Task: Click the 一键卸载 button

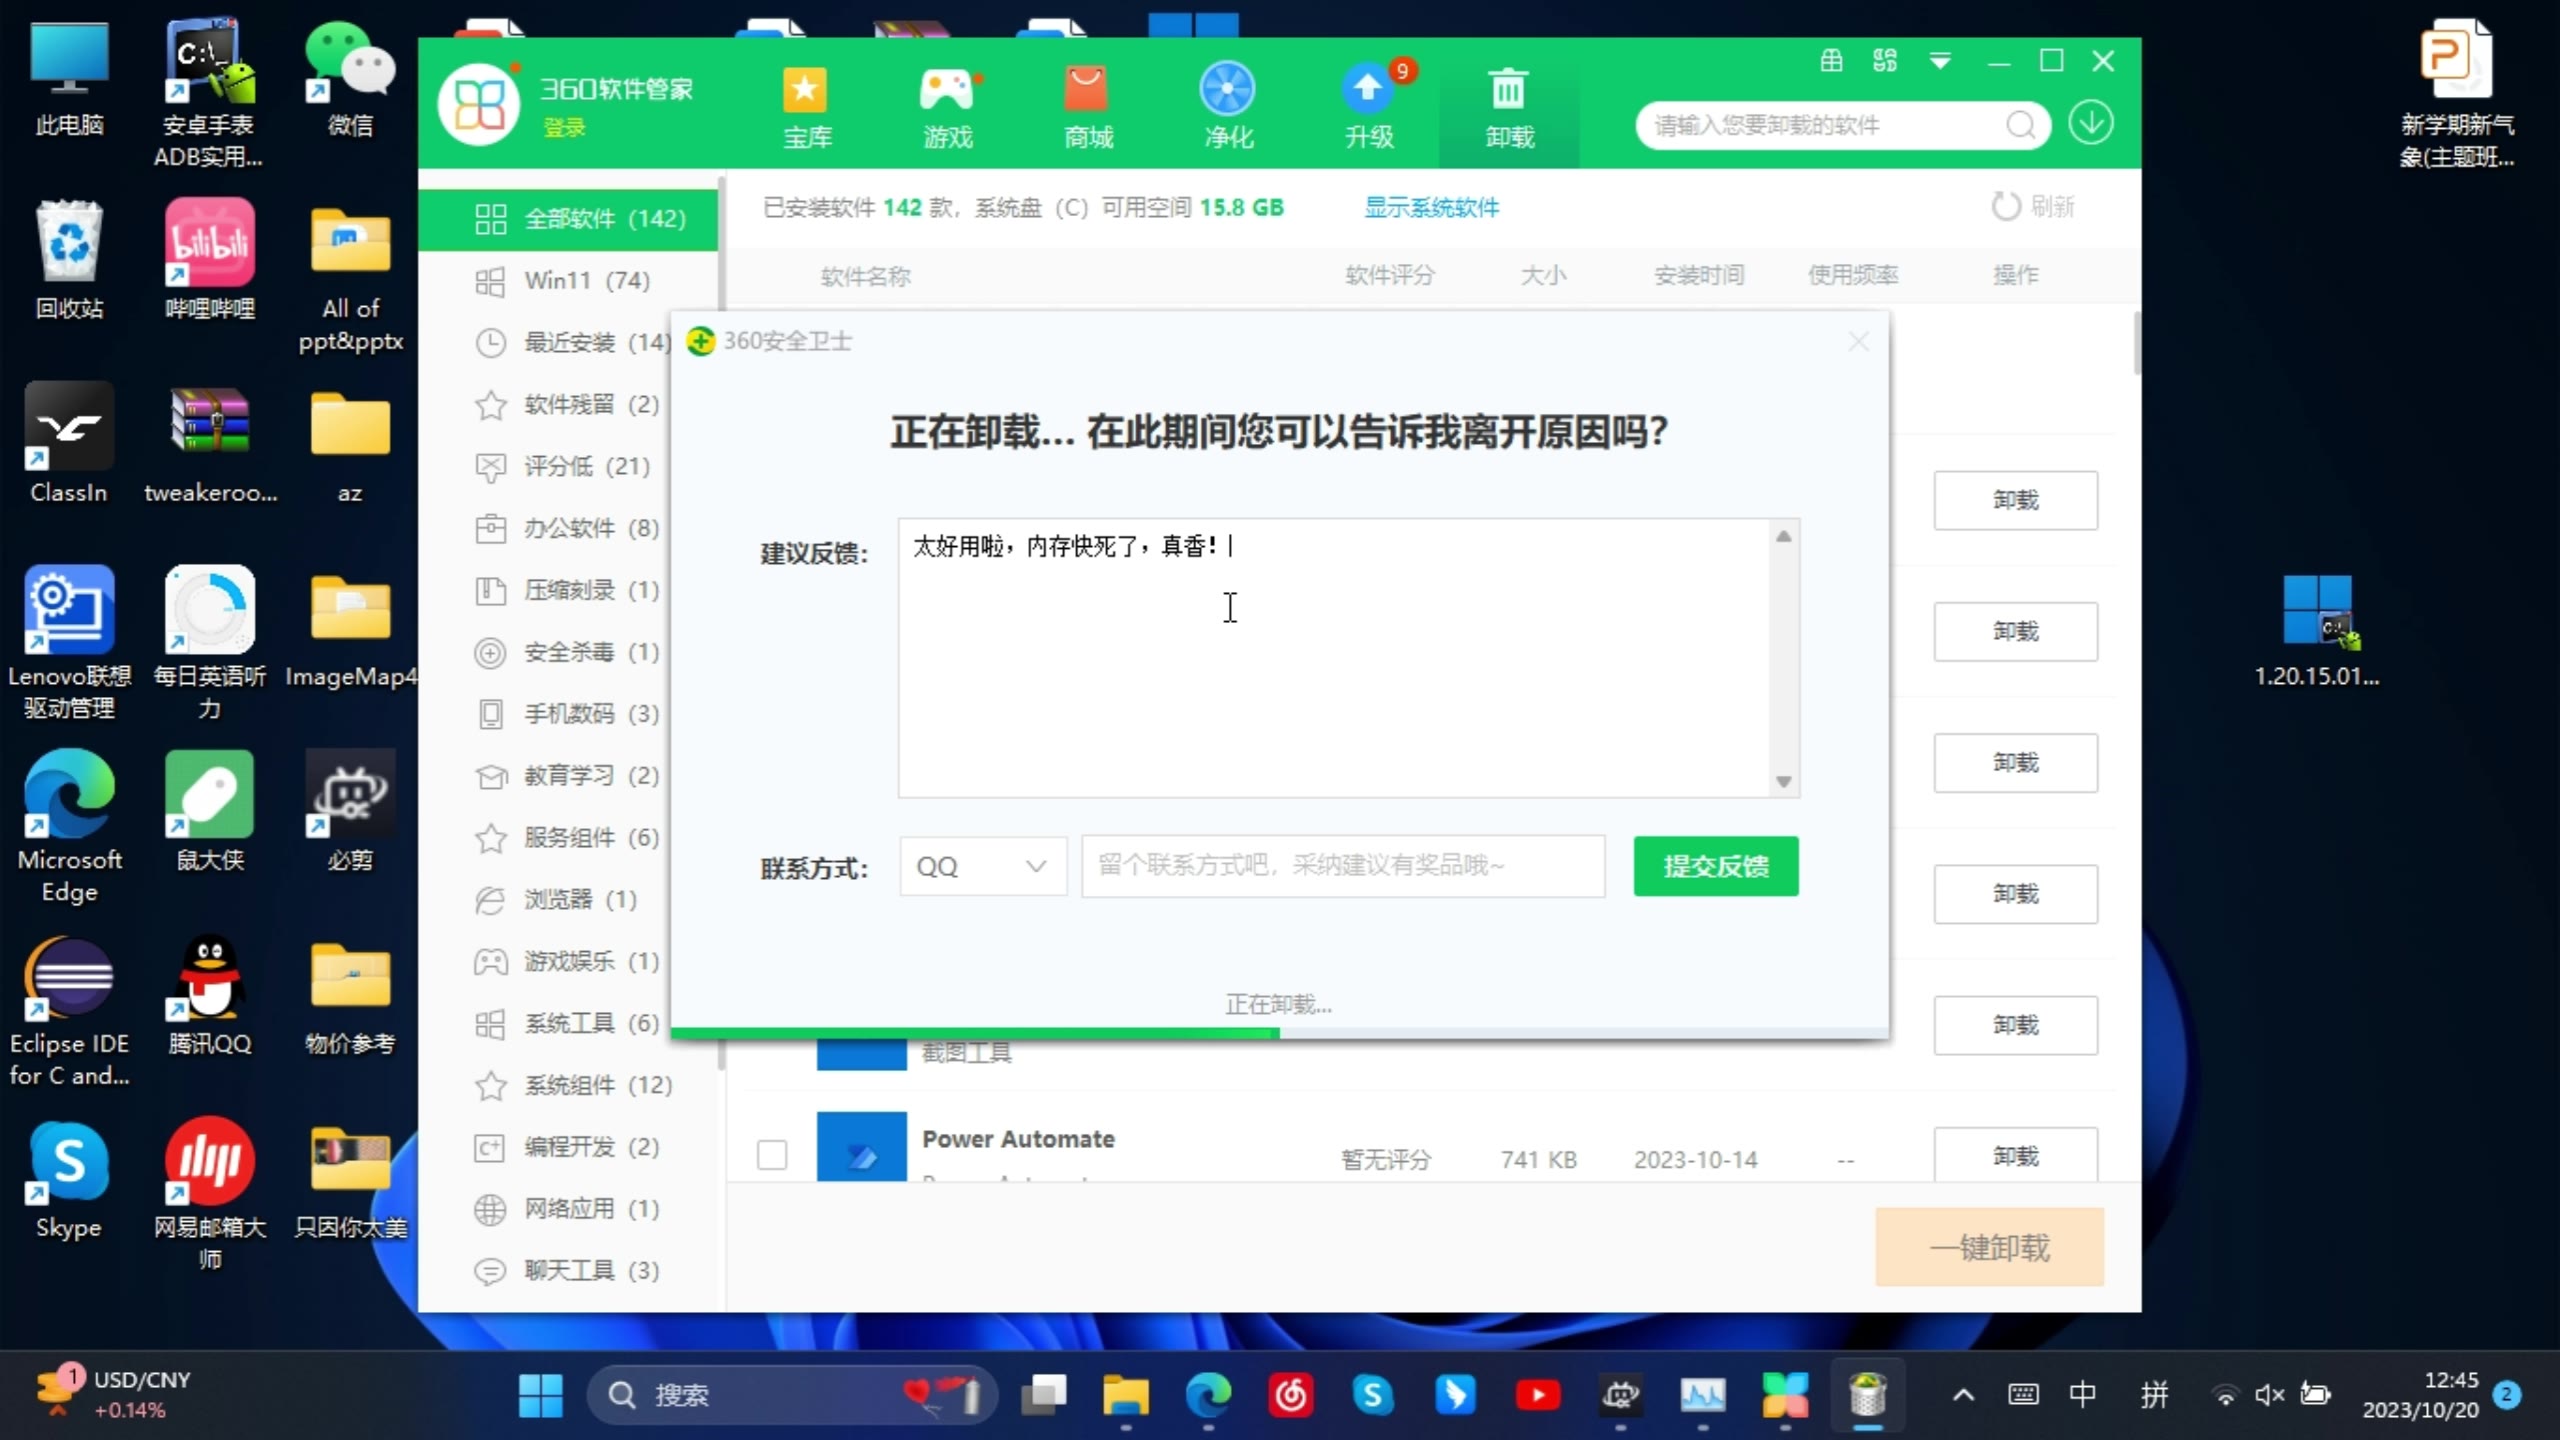Action: tap(1989, 1247)
